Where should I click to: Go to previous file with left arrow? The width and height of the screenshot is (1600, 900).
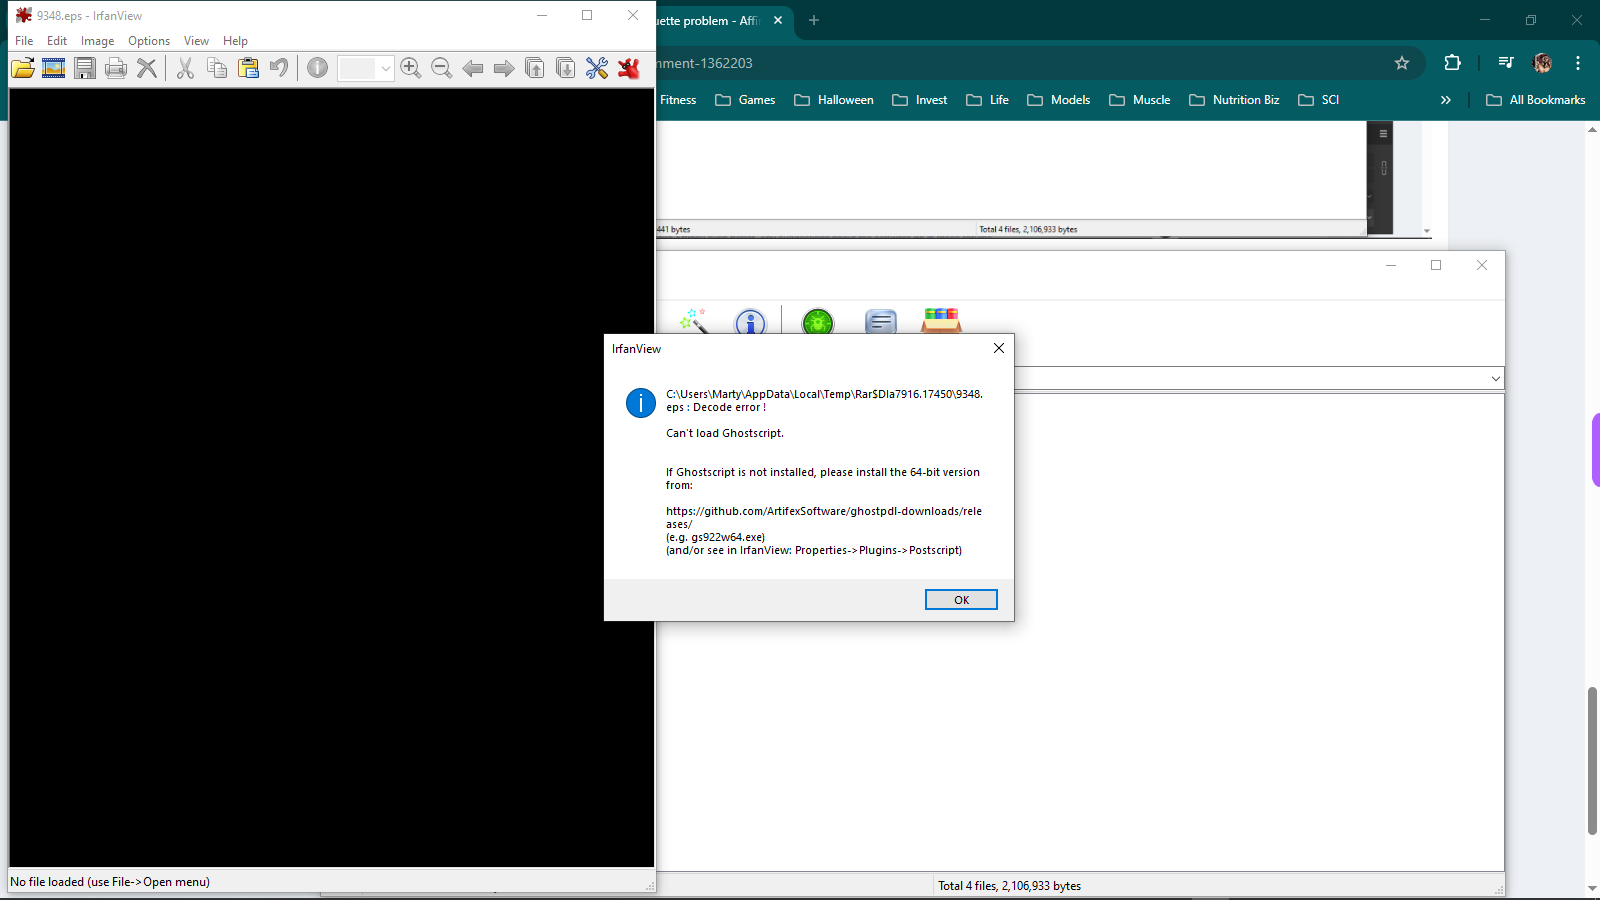[x=473, y=68]
